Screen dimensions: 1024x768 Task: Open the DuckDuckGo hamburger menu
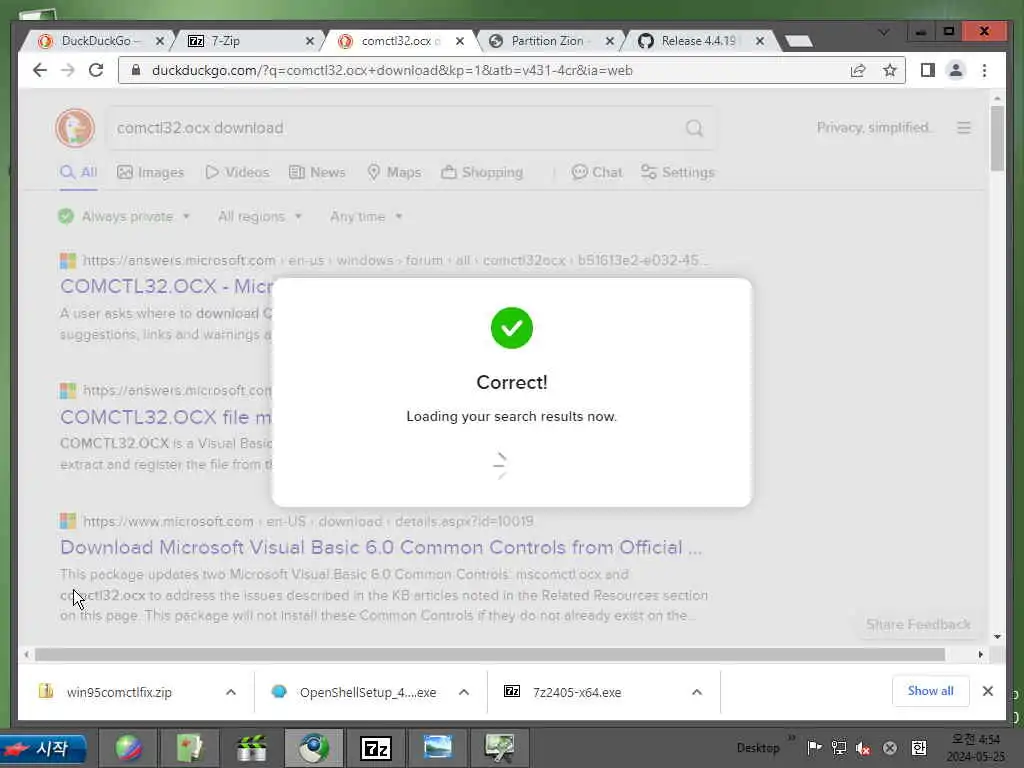click(964, 128)
